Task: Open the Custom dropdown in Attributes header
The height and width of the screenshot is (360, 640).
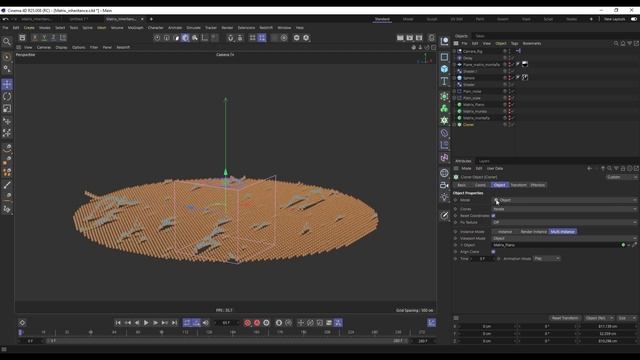Action: coord(622,177)
